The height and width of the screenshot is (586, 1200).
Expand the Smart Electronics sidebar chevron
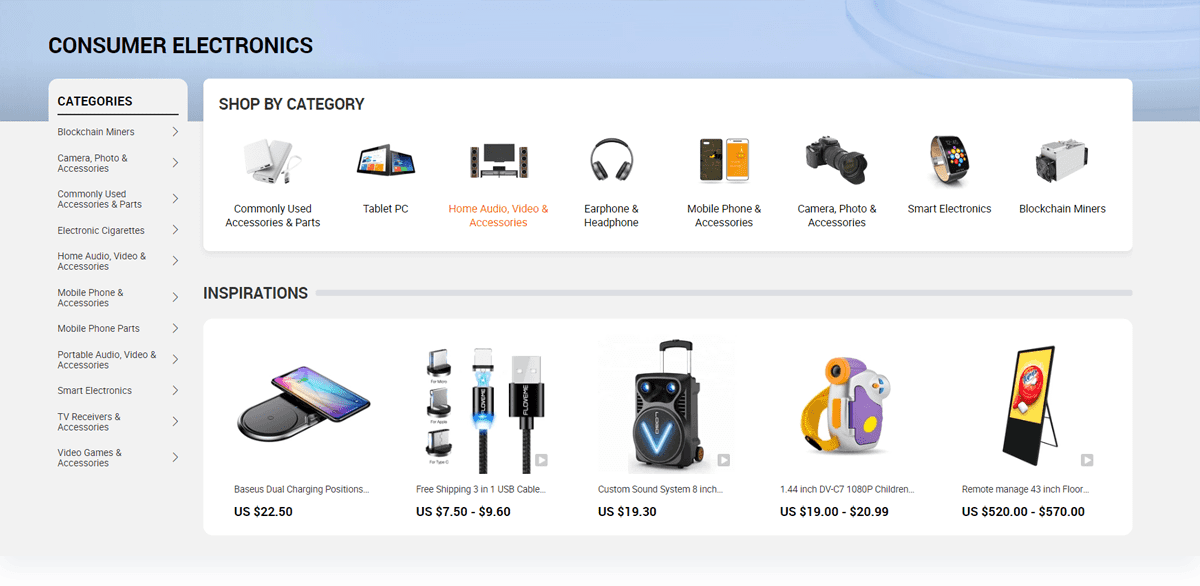click(x=175, y=391)
